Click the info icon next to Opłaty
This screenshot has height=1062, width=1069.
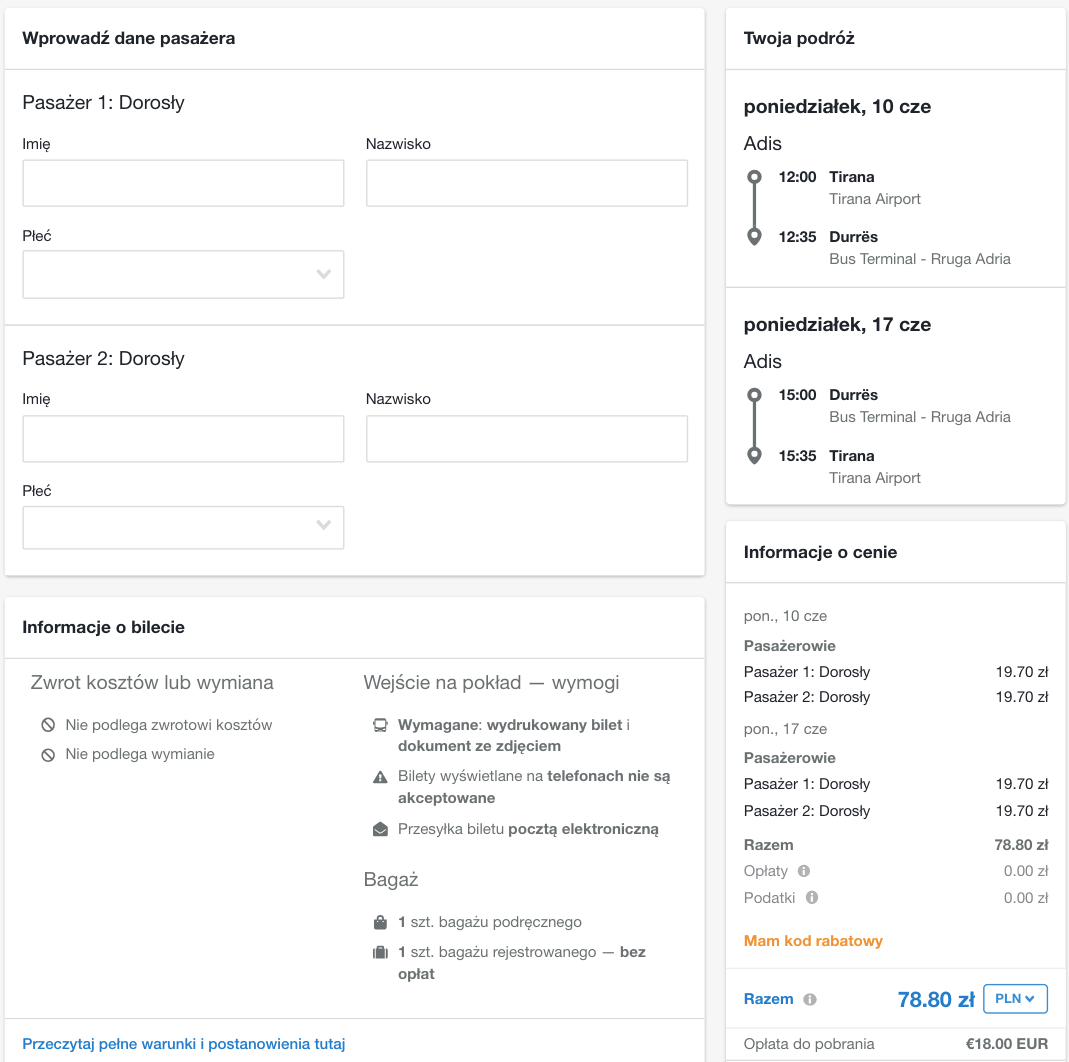(x=804, y=871)
